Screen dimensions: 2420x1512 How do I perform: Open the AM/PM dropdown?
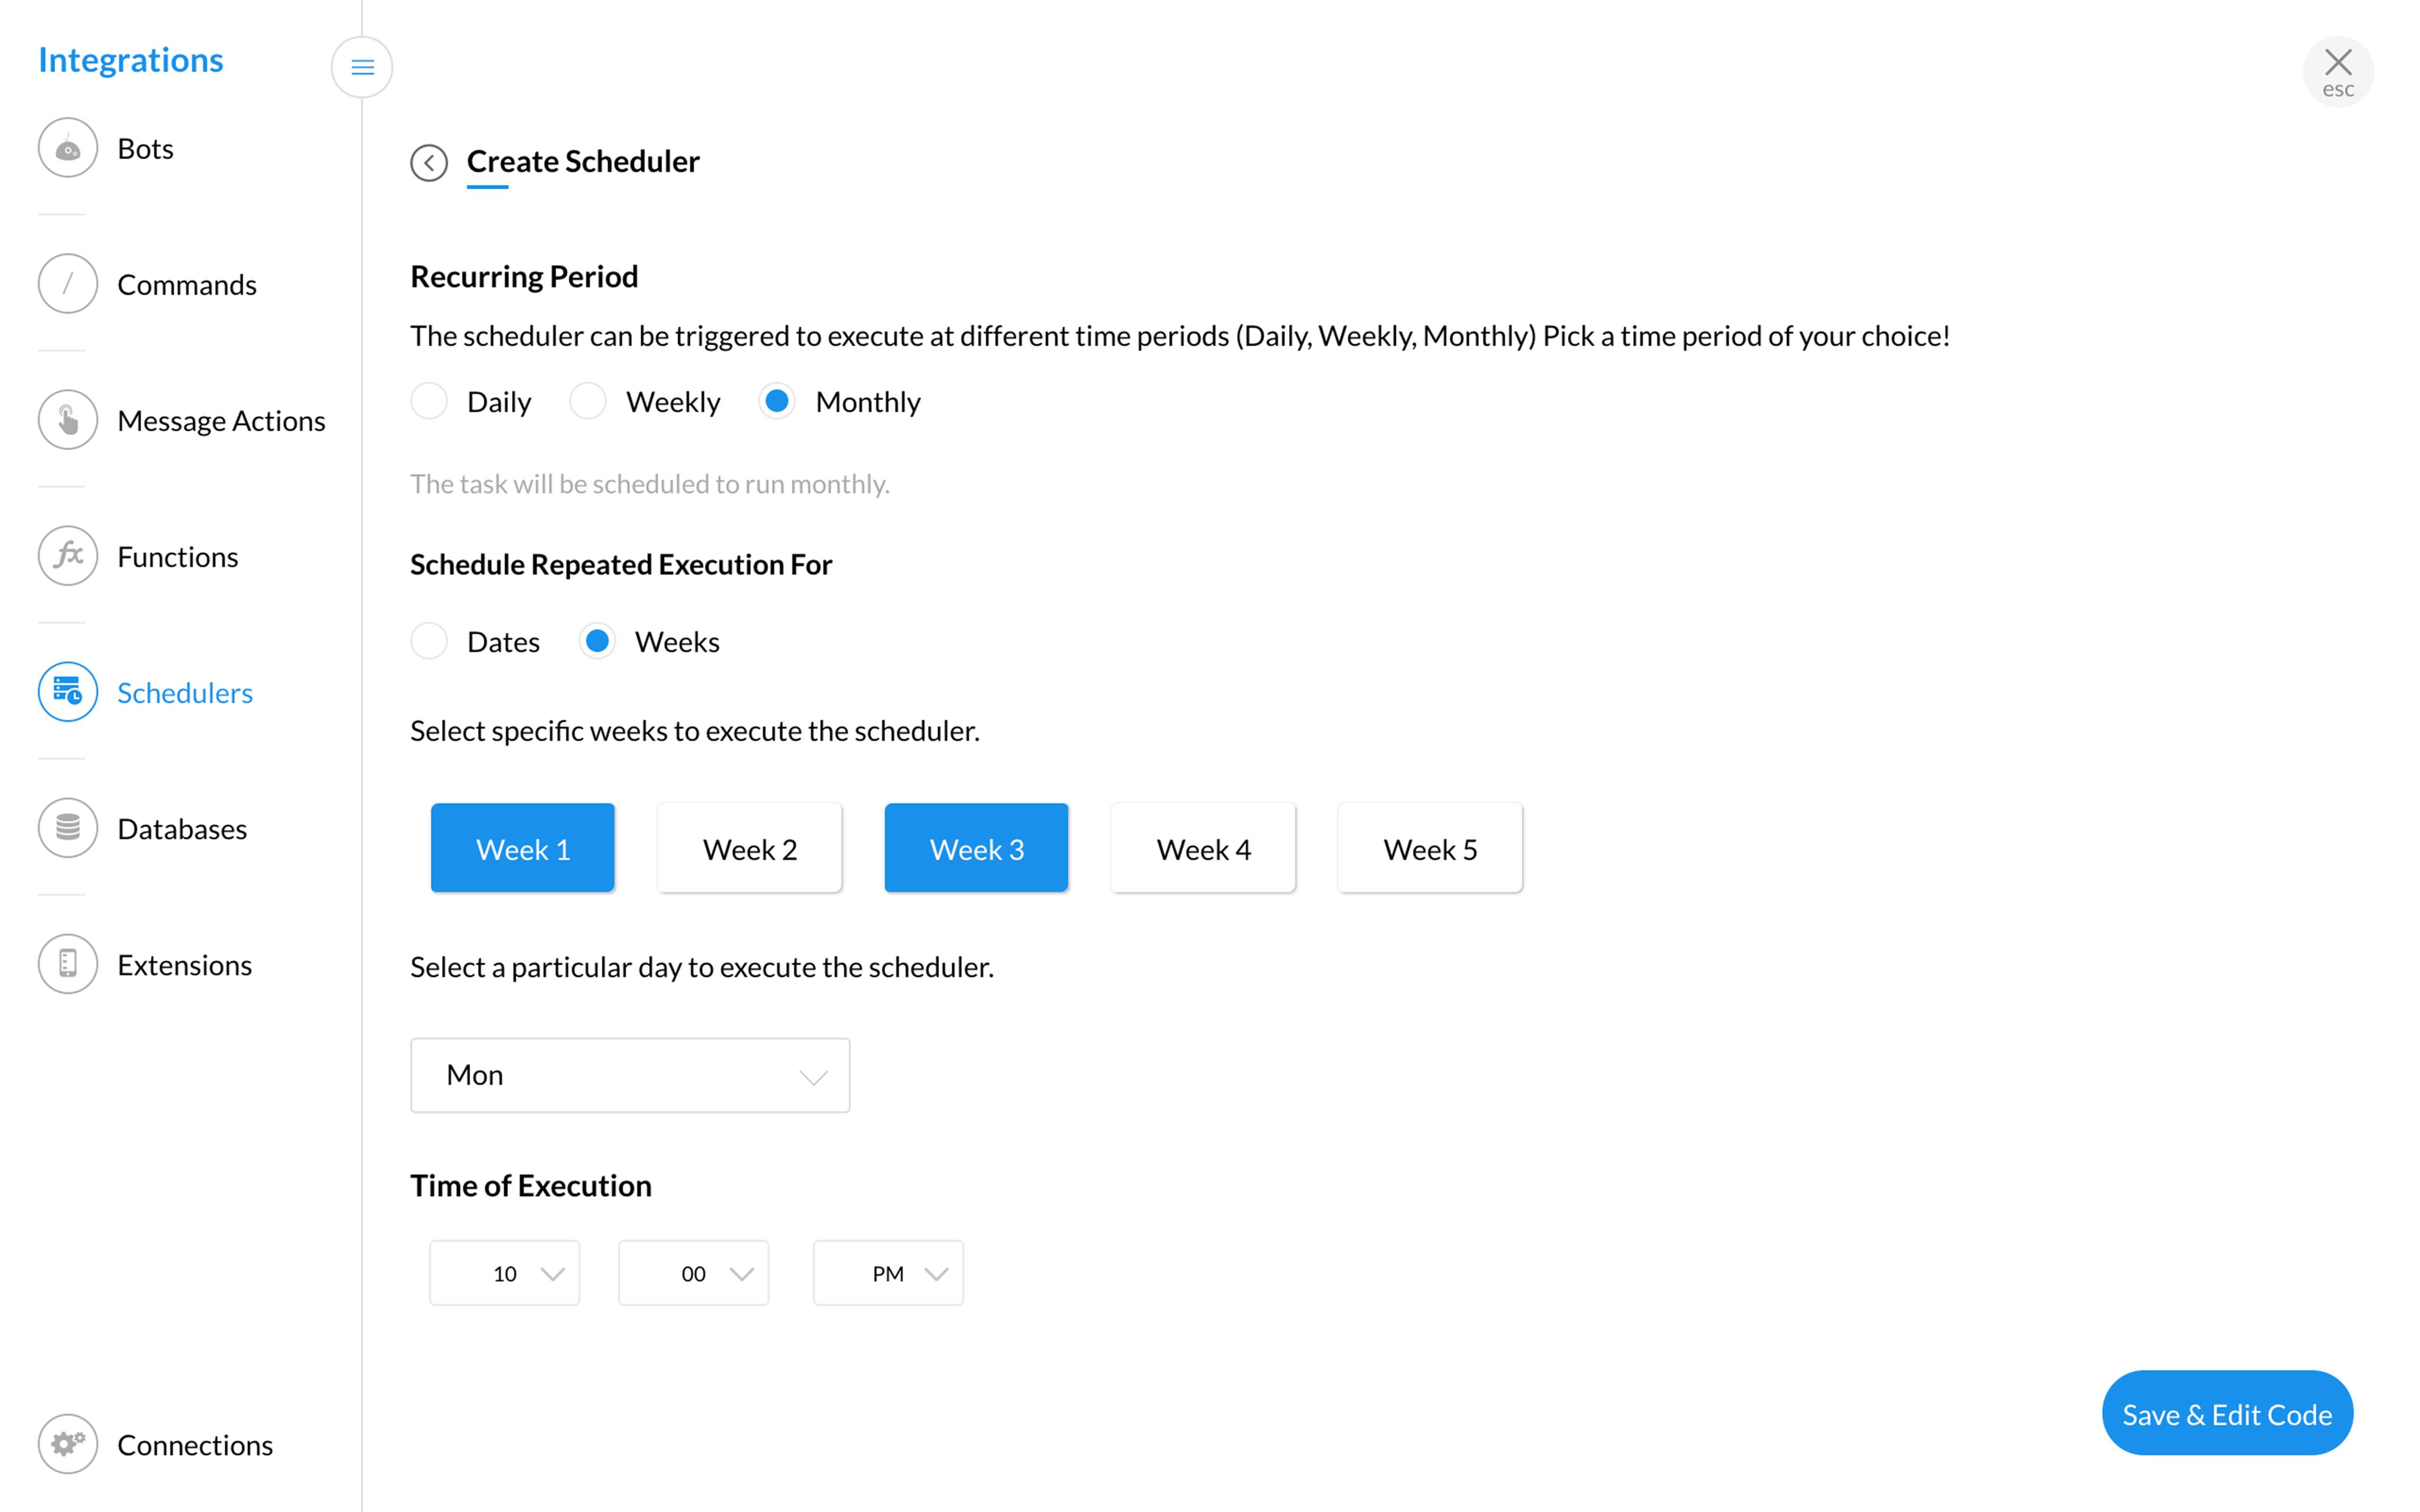pyautogui.click(x=887, y=1272)
